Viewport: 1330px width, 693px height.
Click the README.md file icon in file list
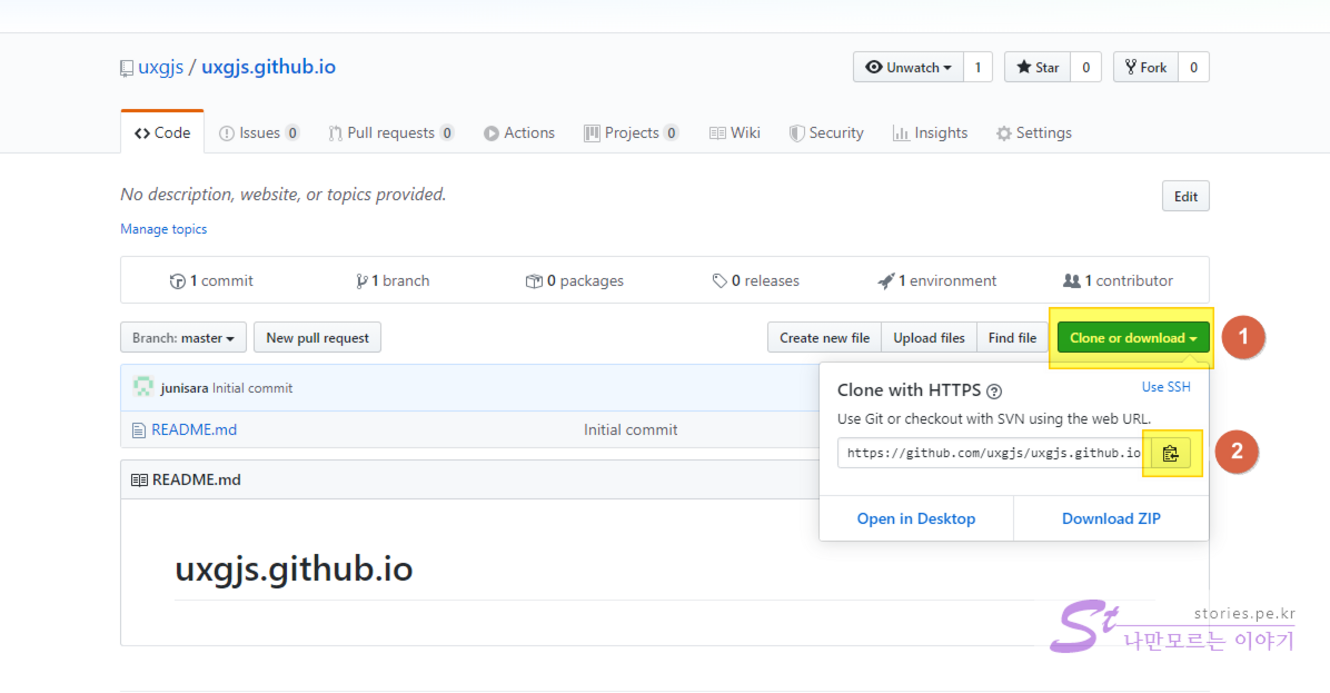coord(139,430)
